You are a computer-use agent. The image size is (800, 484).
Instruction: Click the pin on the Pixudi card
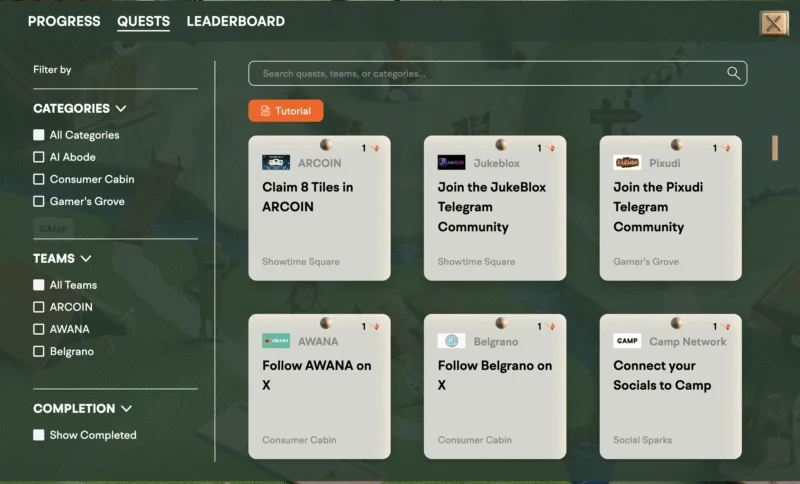pyautogui.click(x=677, y=144)
